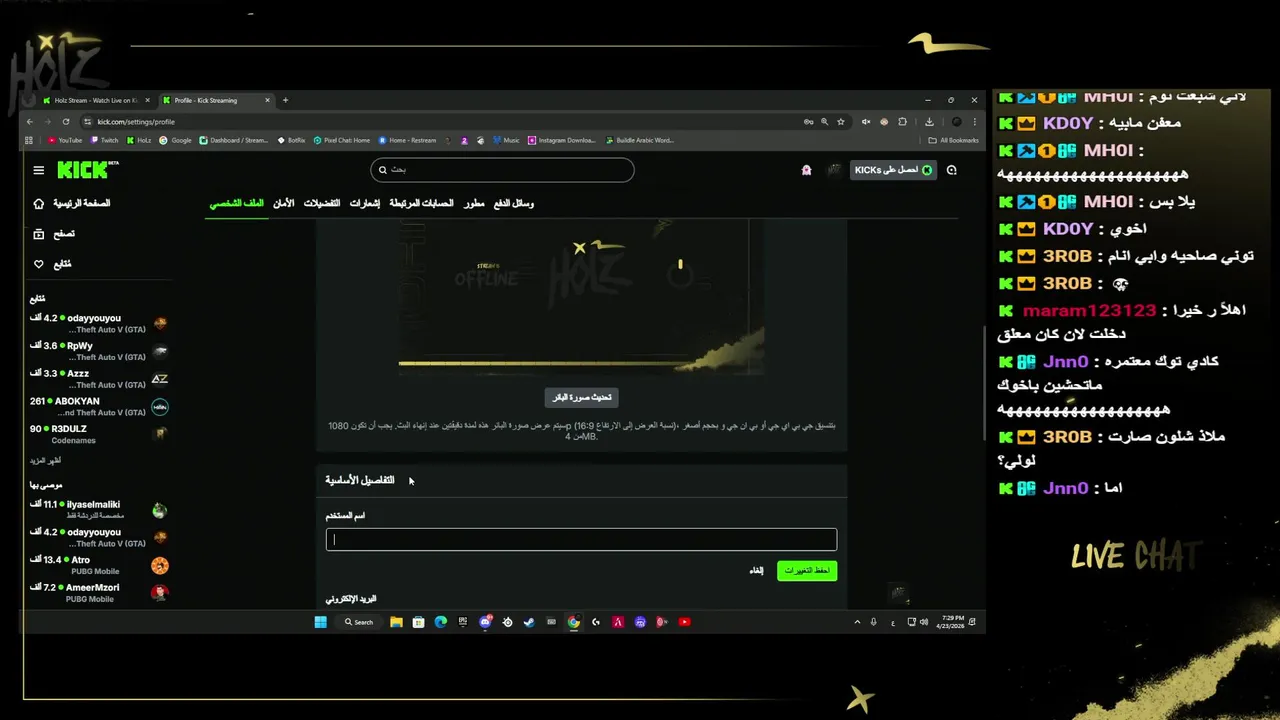
Task: Click the Windows Start button
Action: point(320,622)
